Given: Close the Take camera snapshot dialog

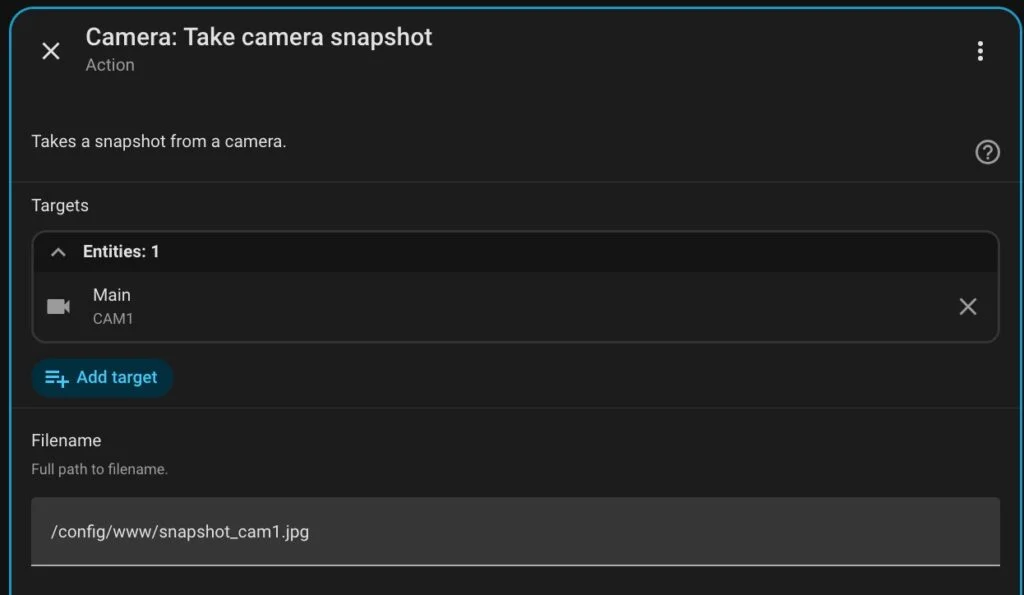Looking at the screenshot, I should (51, 51).
